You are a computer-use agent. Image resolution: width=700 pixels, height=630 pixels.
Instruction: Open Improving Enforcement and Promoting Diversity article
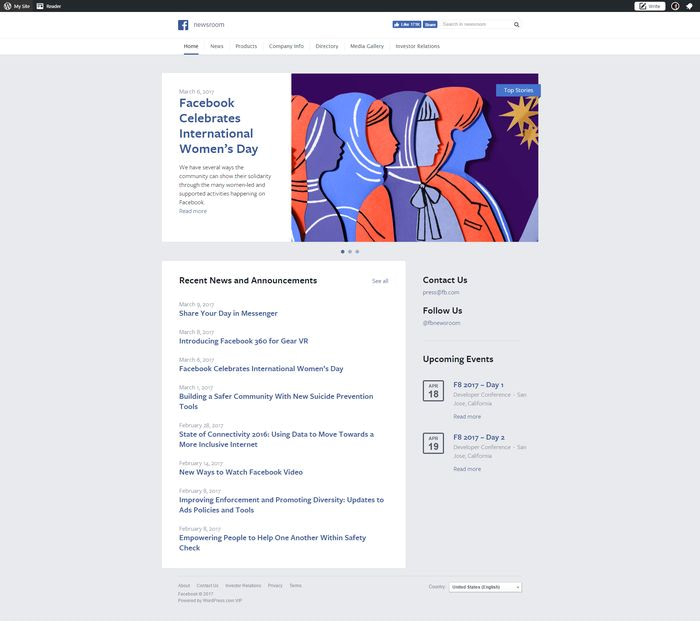tap(281, 505)
